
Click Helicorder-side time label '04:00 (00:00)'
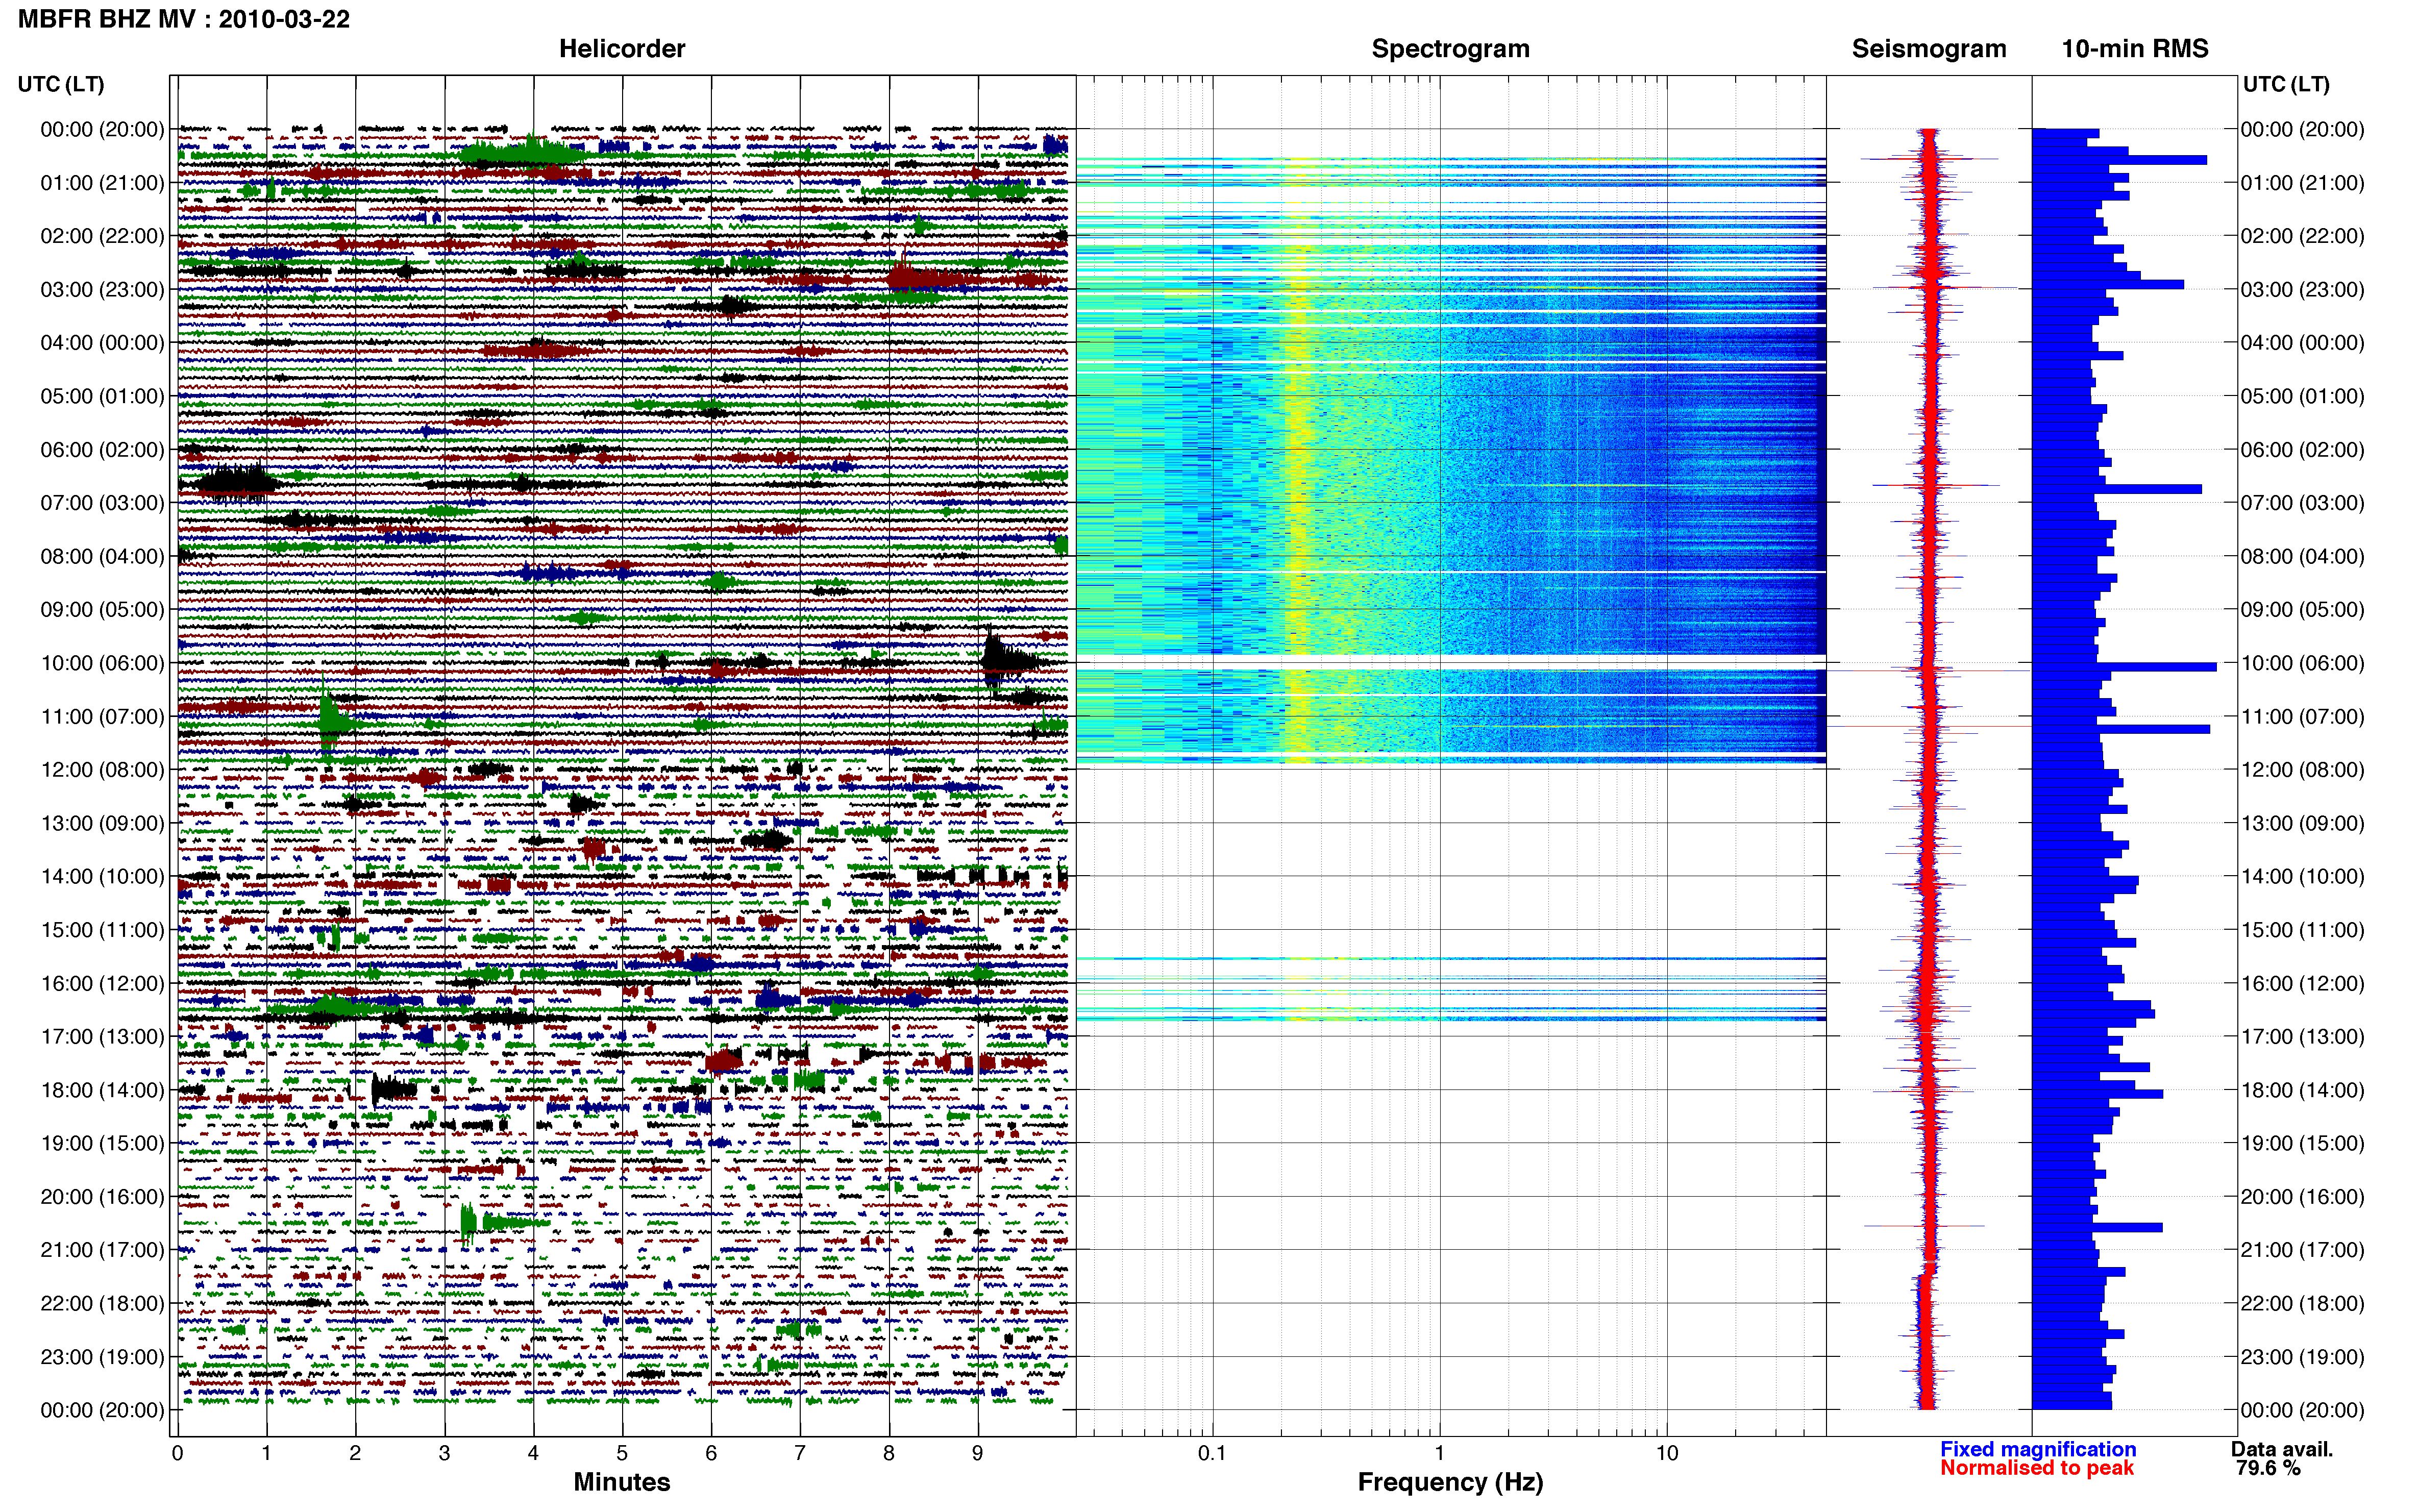click(102, 343)
